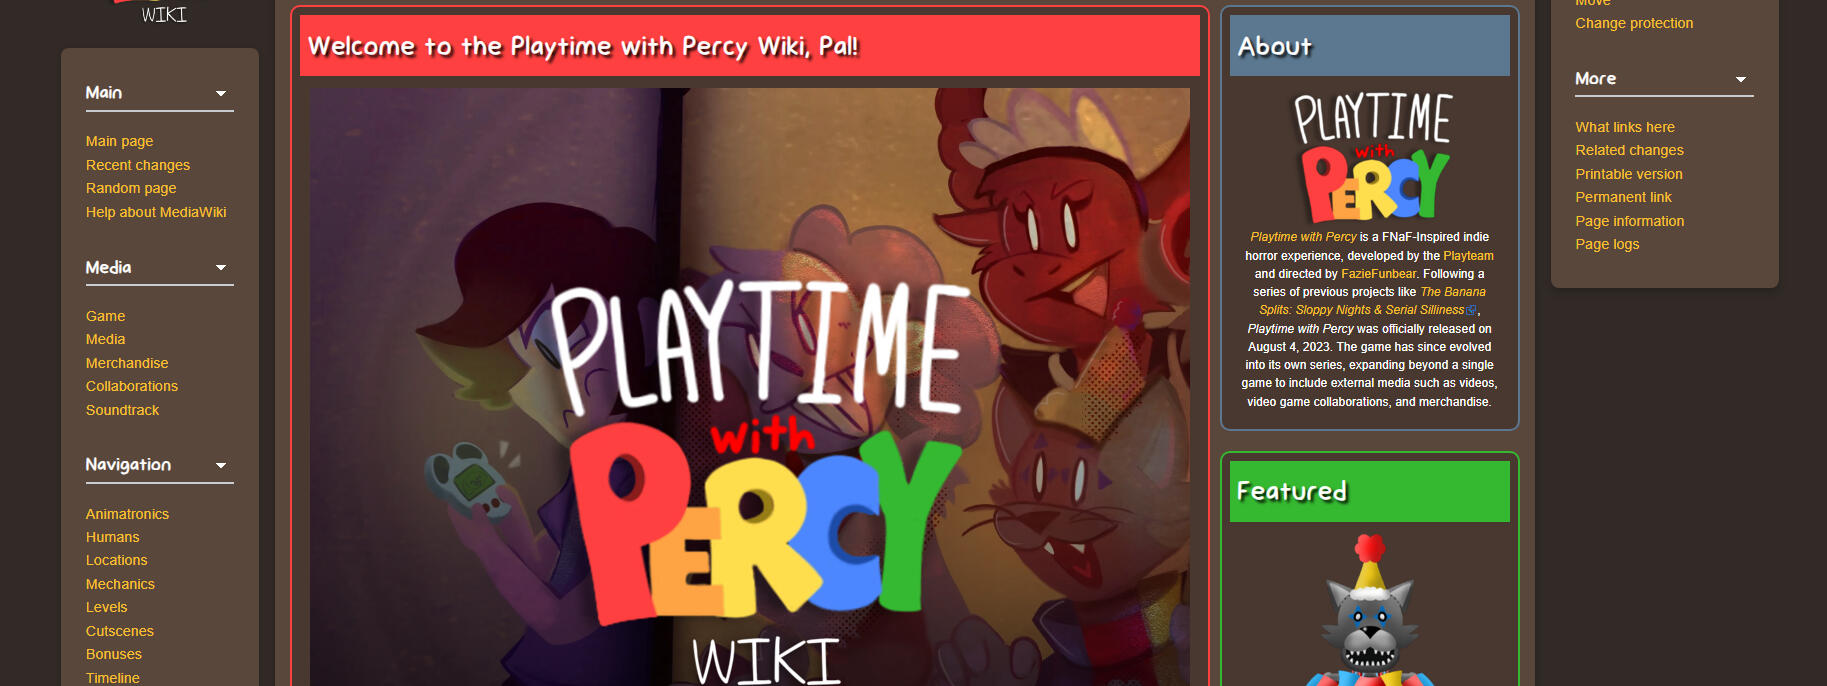This screenshot has height=686, width=1827.
Task: Click the Playtime with Percy About logo
Action: tap(1371, 157)
